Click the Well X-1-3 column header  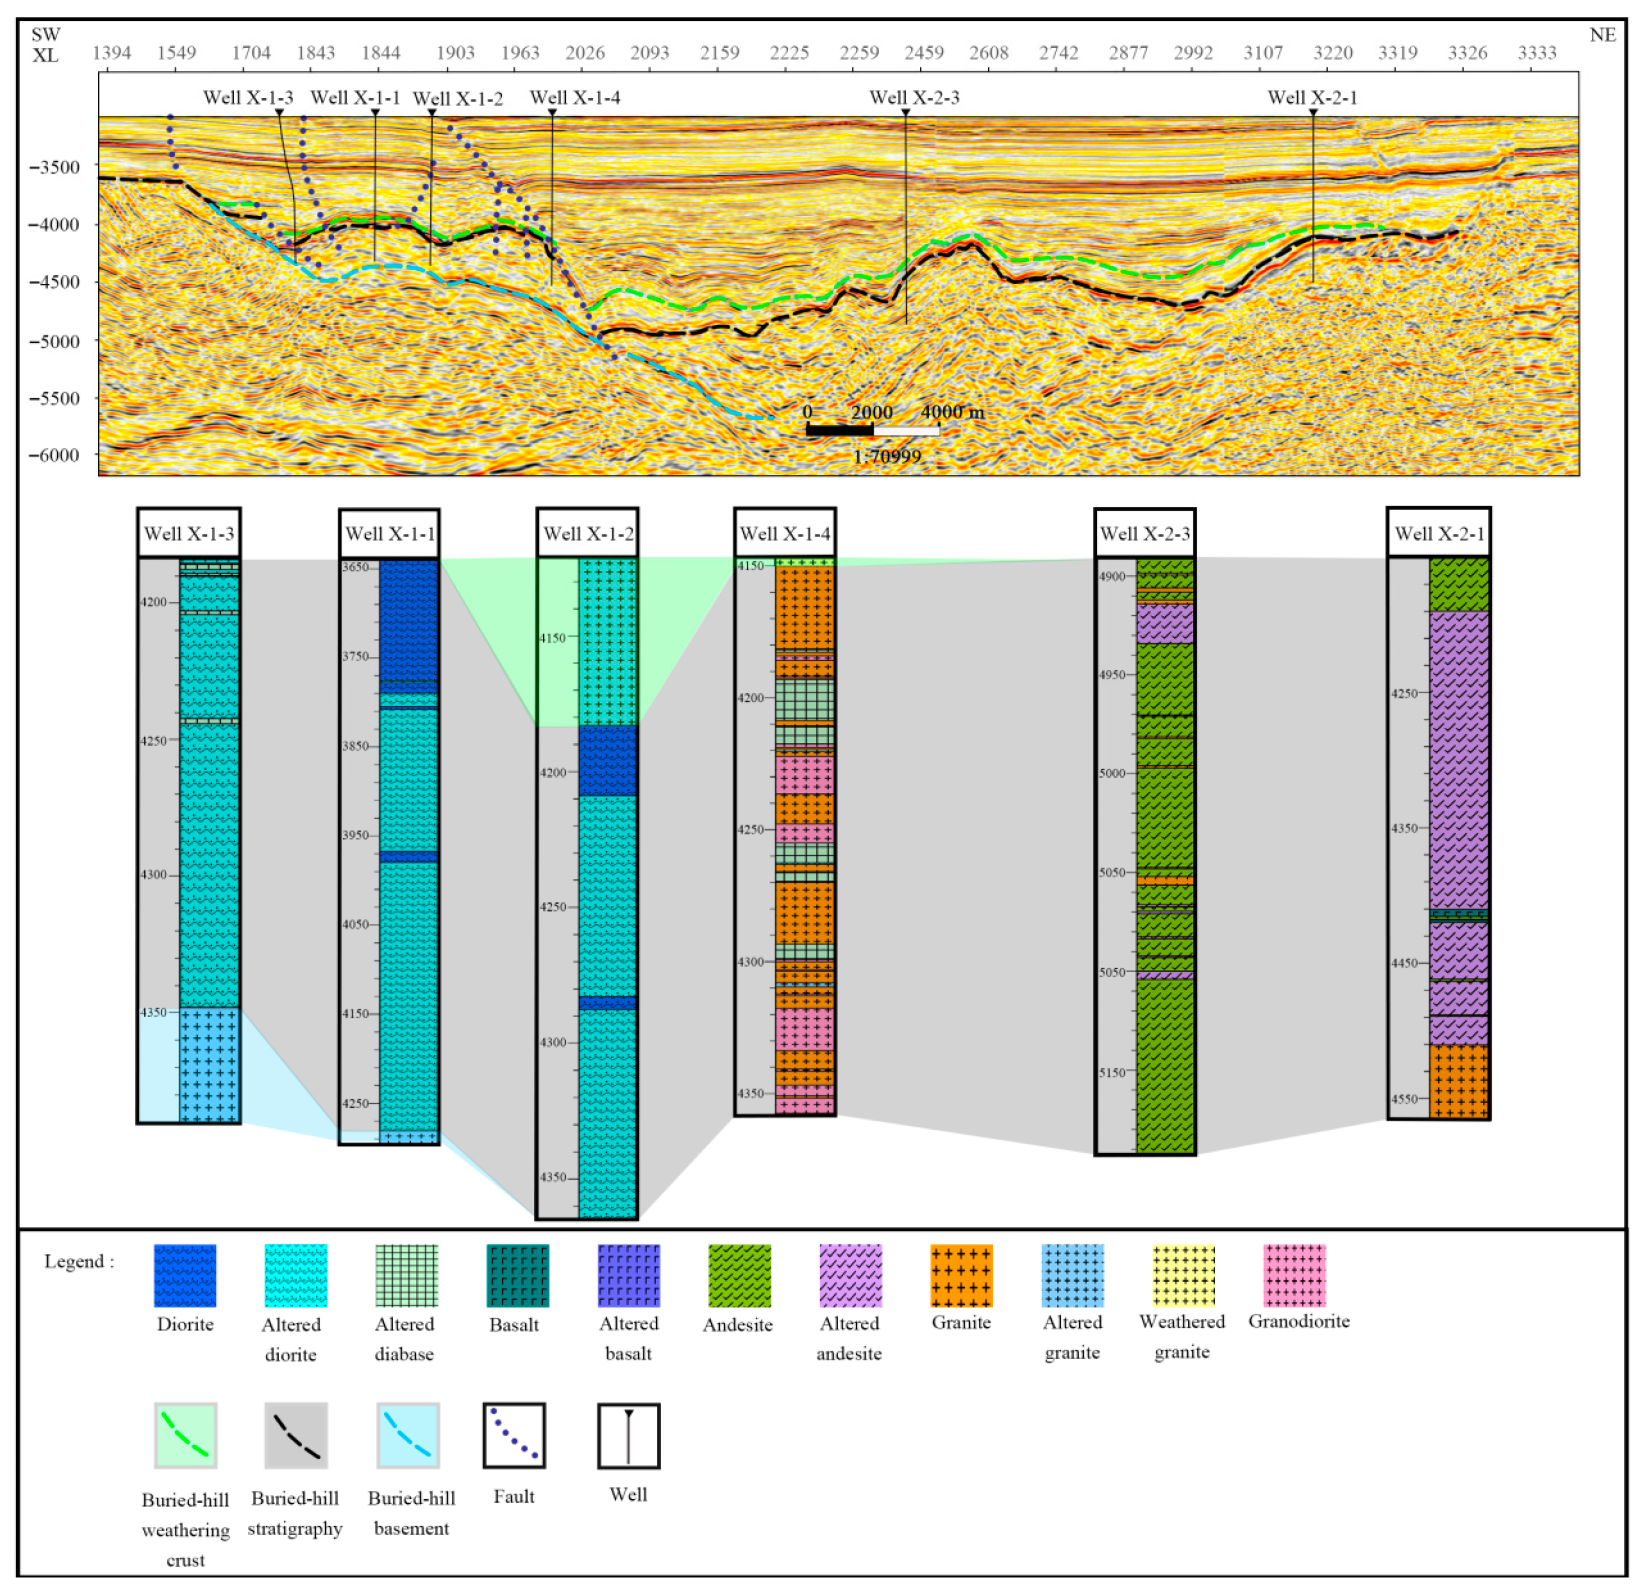coord(189,533)
